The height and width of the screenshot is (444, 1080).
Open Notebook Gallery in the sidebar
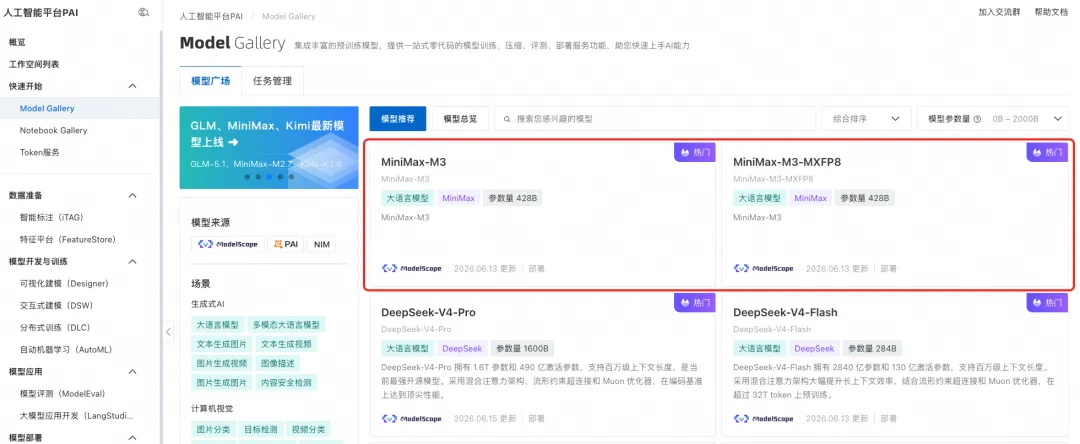tap(54, 130)
